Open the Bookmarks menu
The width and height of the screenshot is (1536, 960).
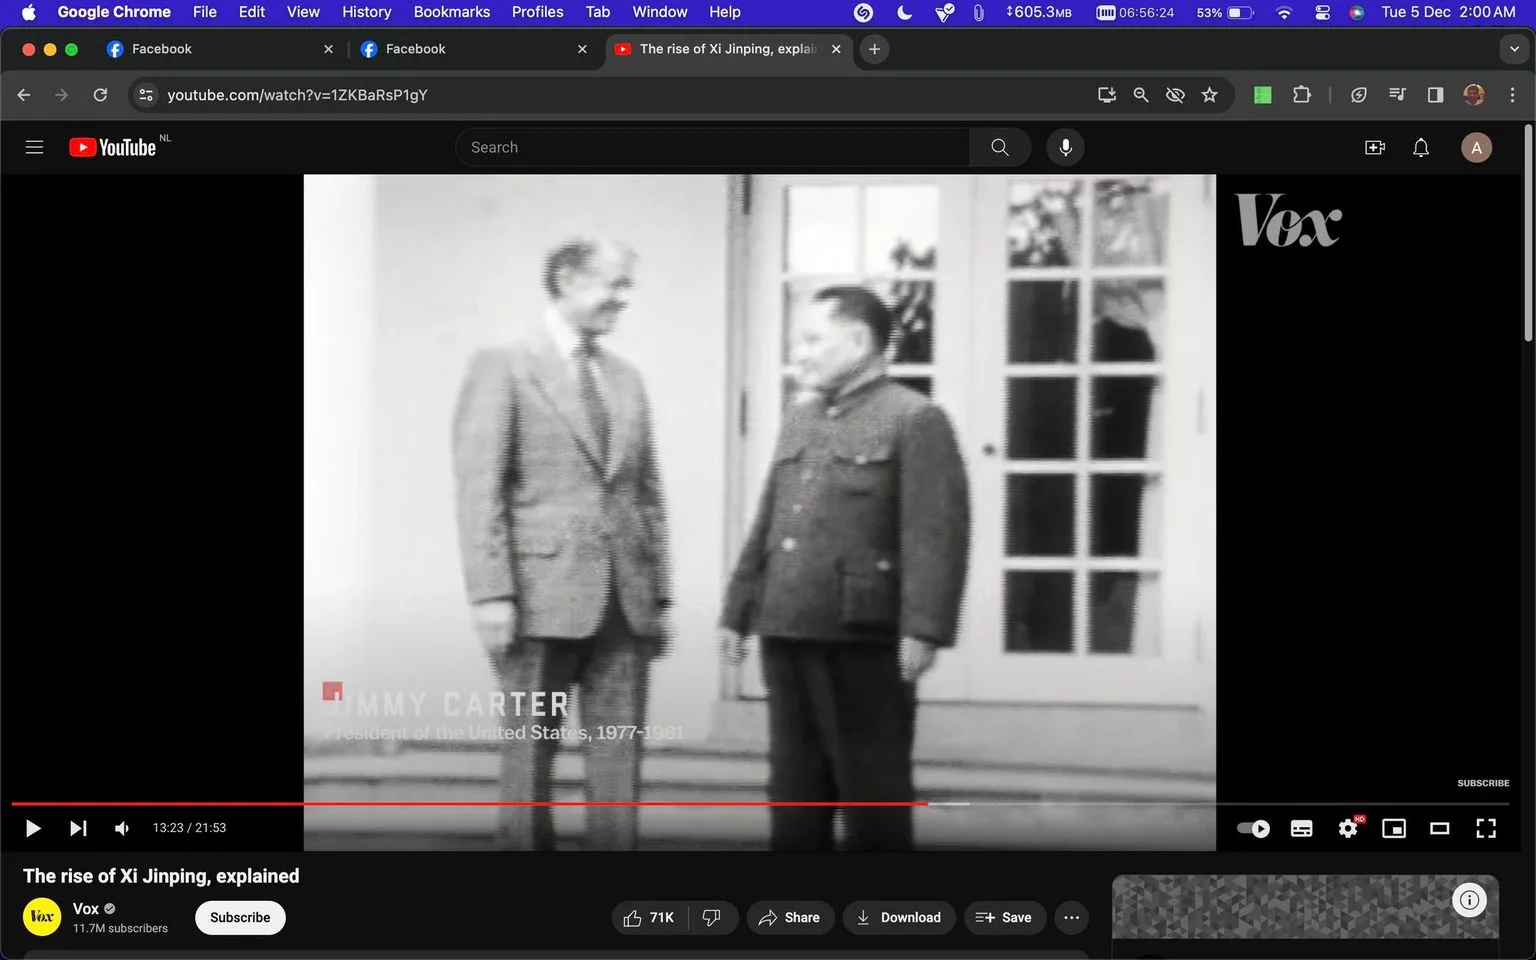click(x=452, y=12)
